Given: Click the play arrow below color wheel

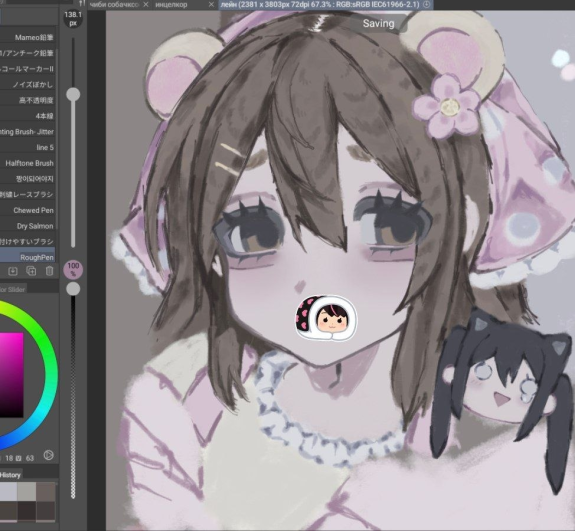Looking at the screenshot, I should click(48, 455).
